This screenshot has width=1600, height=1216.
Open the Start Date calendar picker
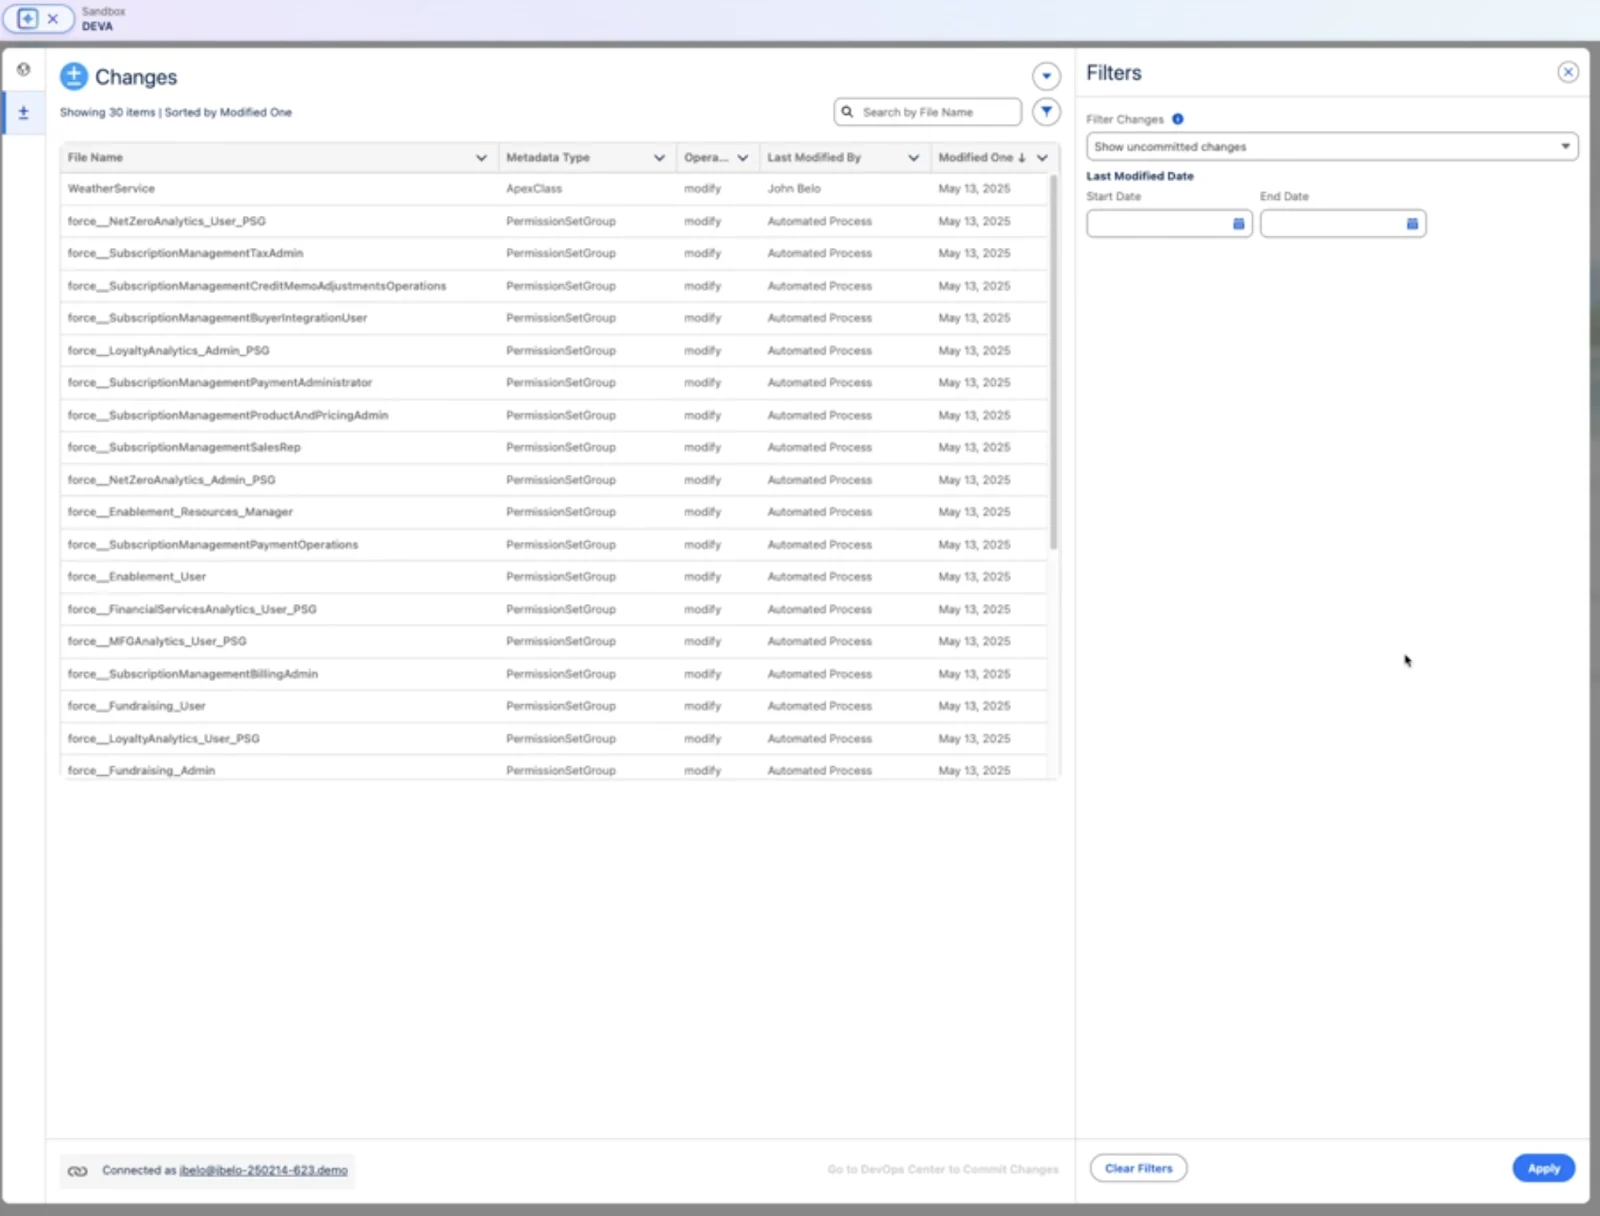pos(1238,224)
